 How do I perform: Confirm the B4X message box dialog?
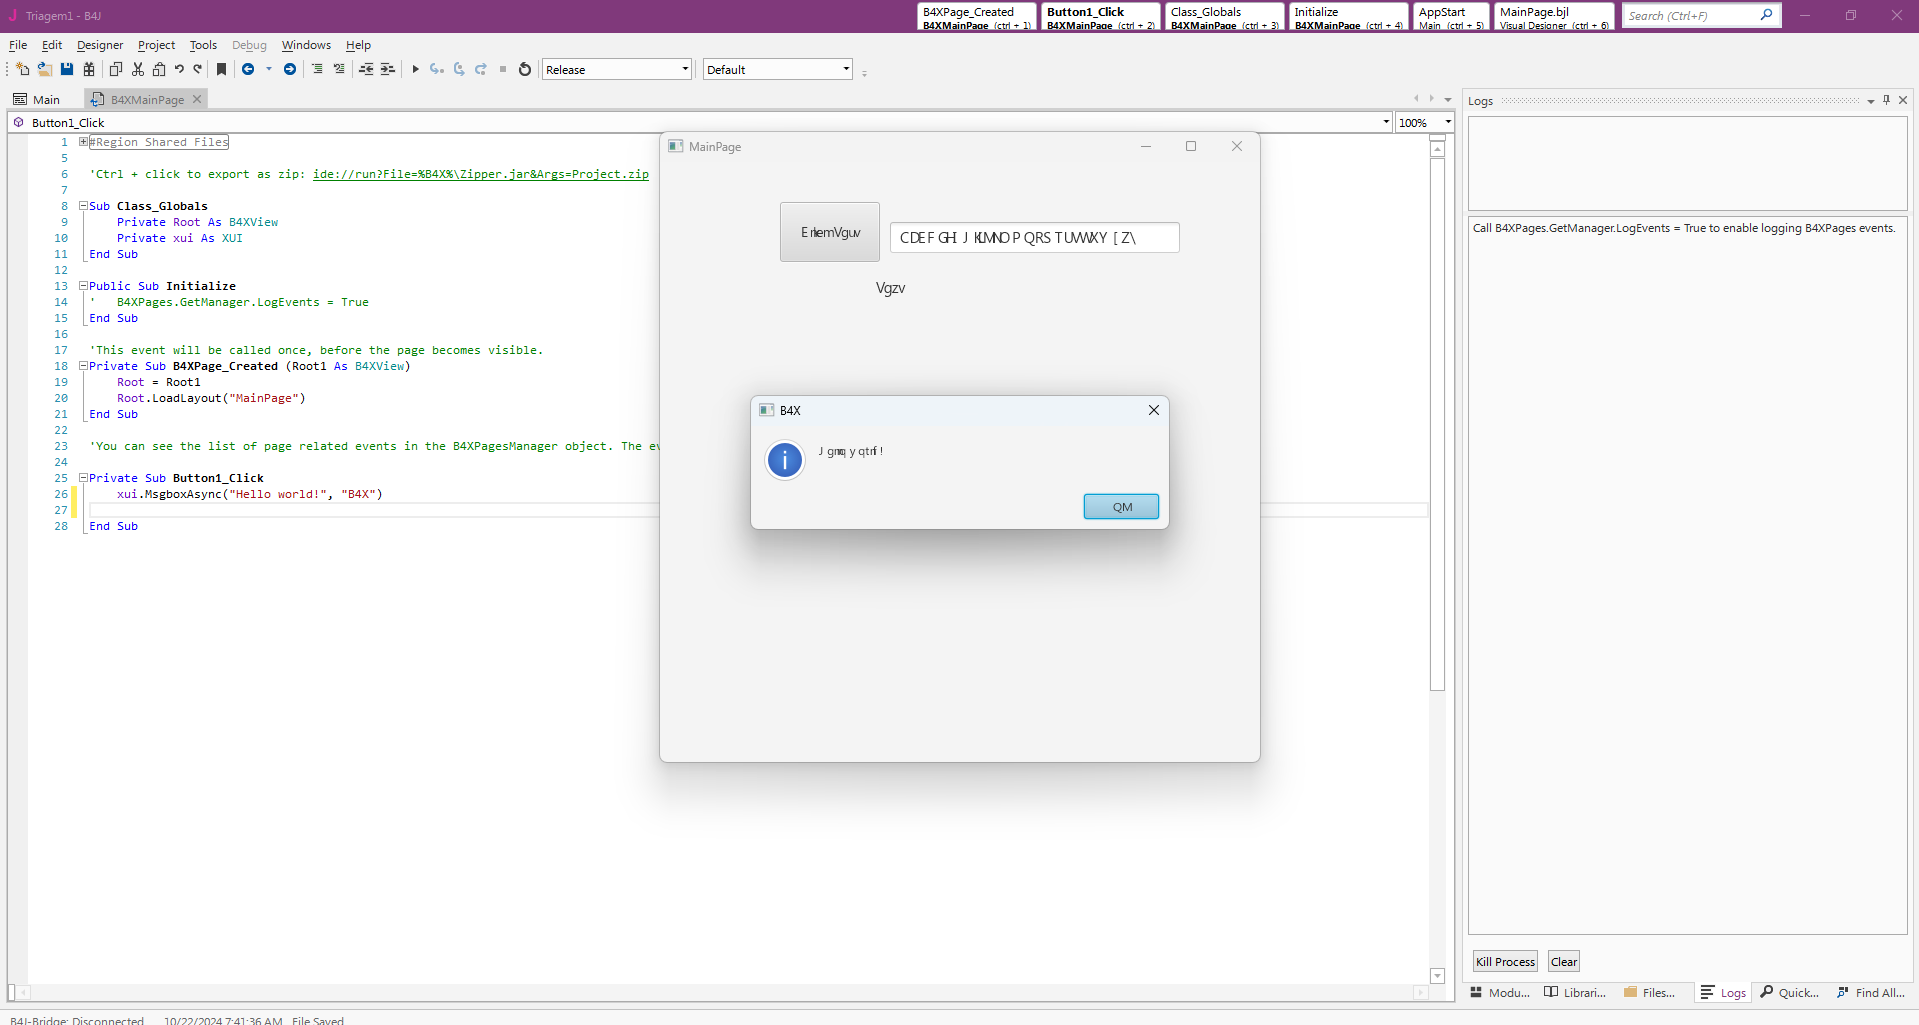point(1121,507)
